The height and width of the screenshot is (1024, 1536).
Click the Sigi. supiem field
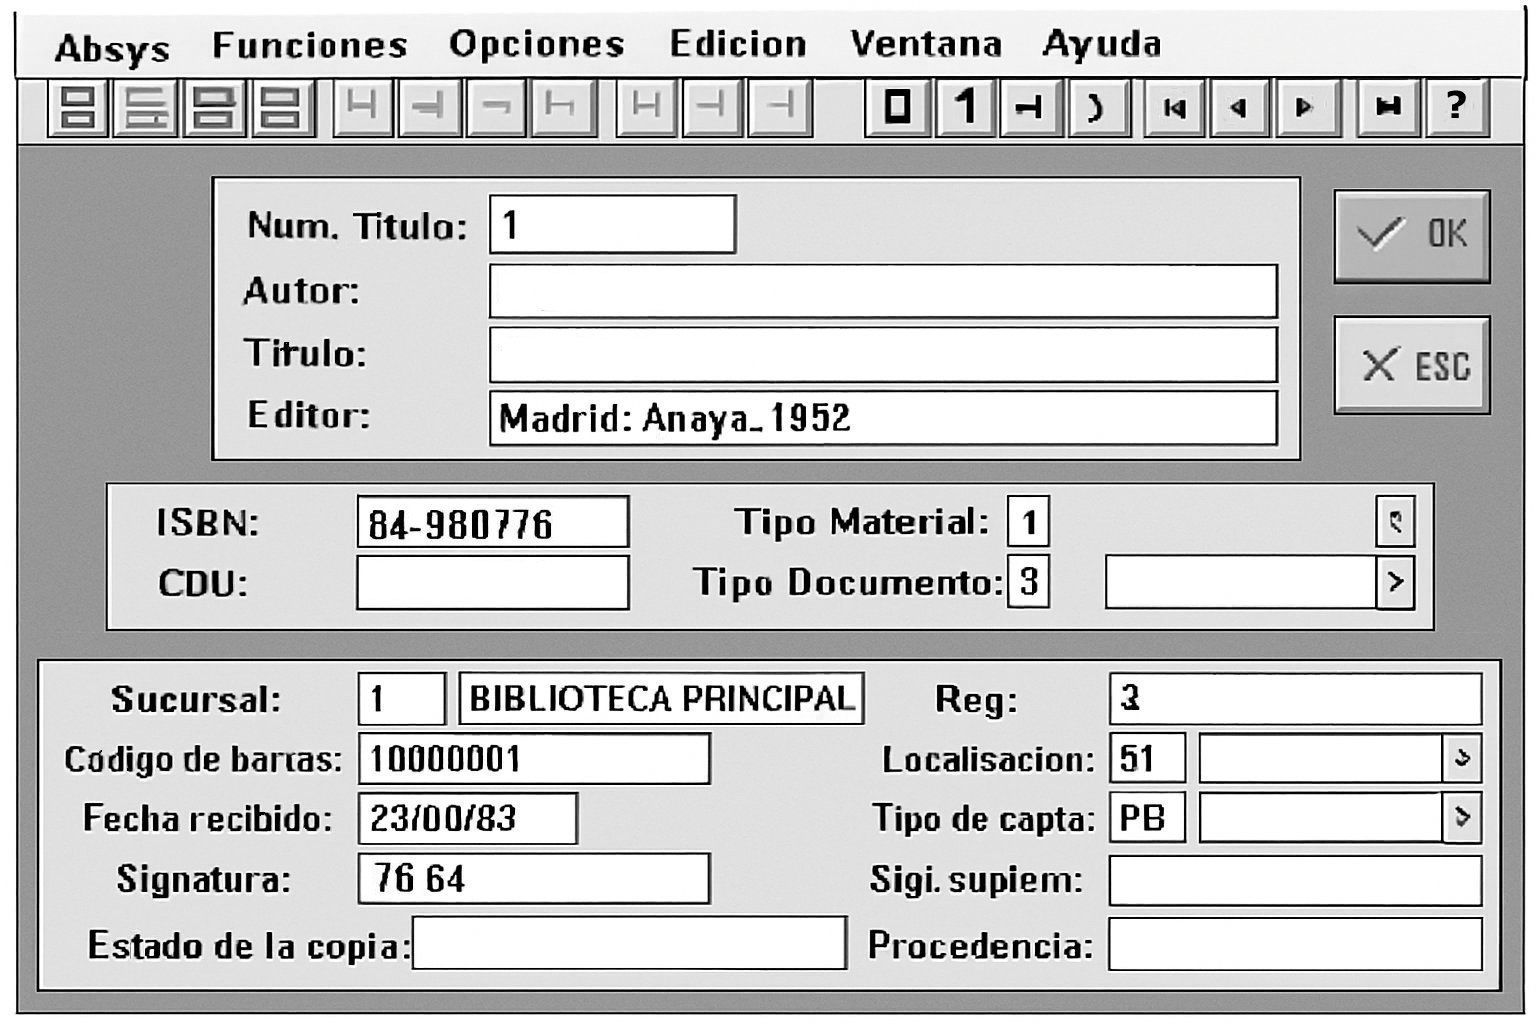tap(1295, 880)
